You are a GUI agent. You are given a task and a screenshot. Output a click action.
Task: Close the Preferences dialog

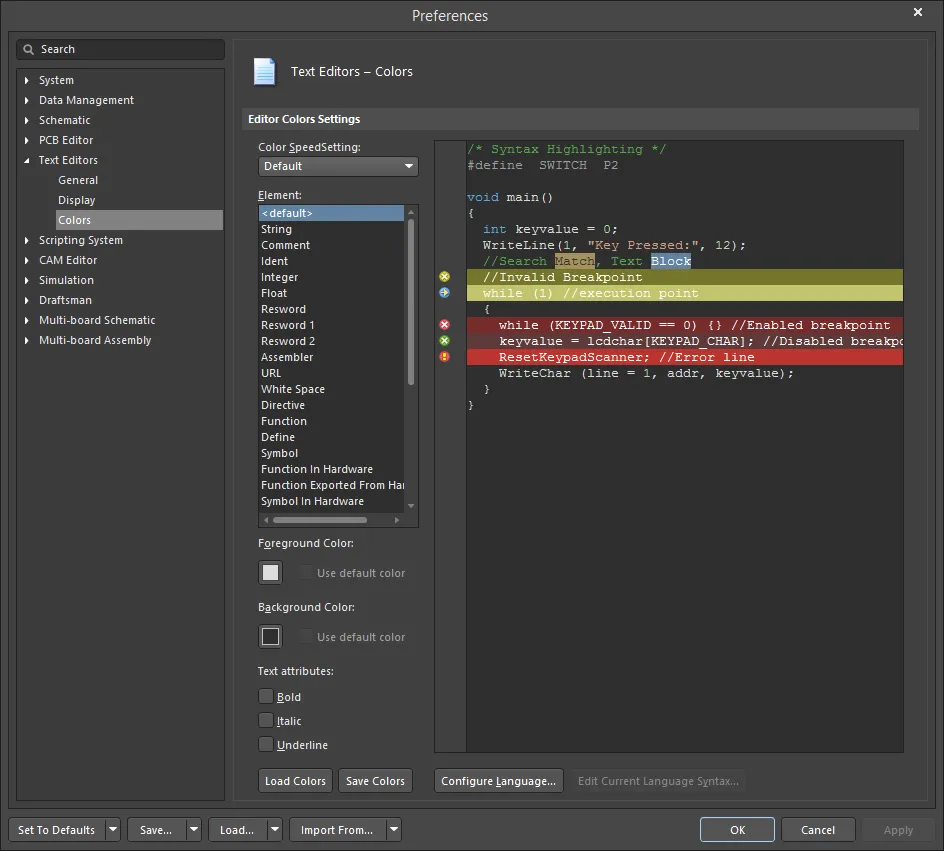point(918,12)
